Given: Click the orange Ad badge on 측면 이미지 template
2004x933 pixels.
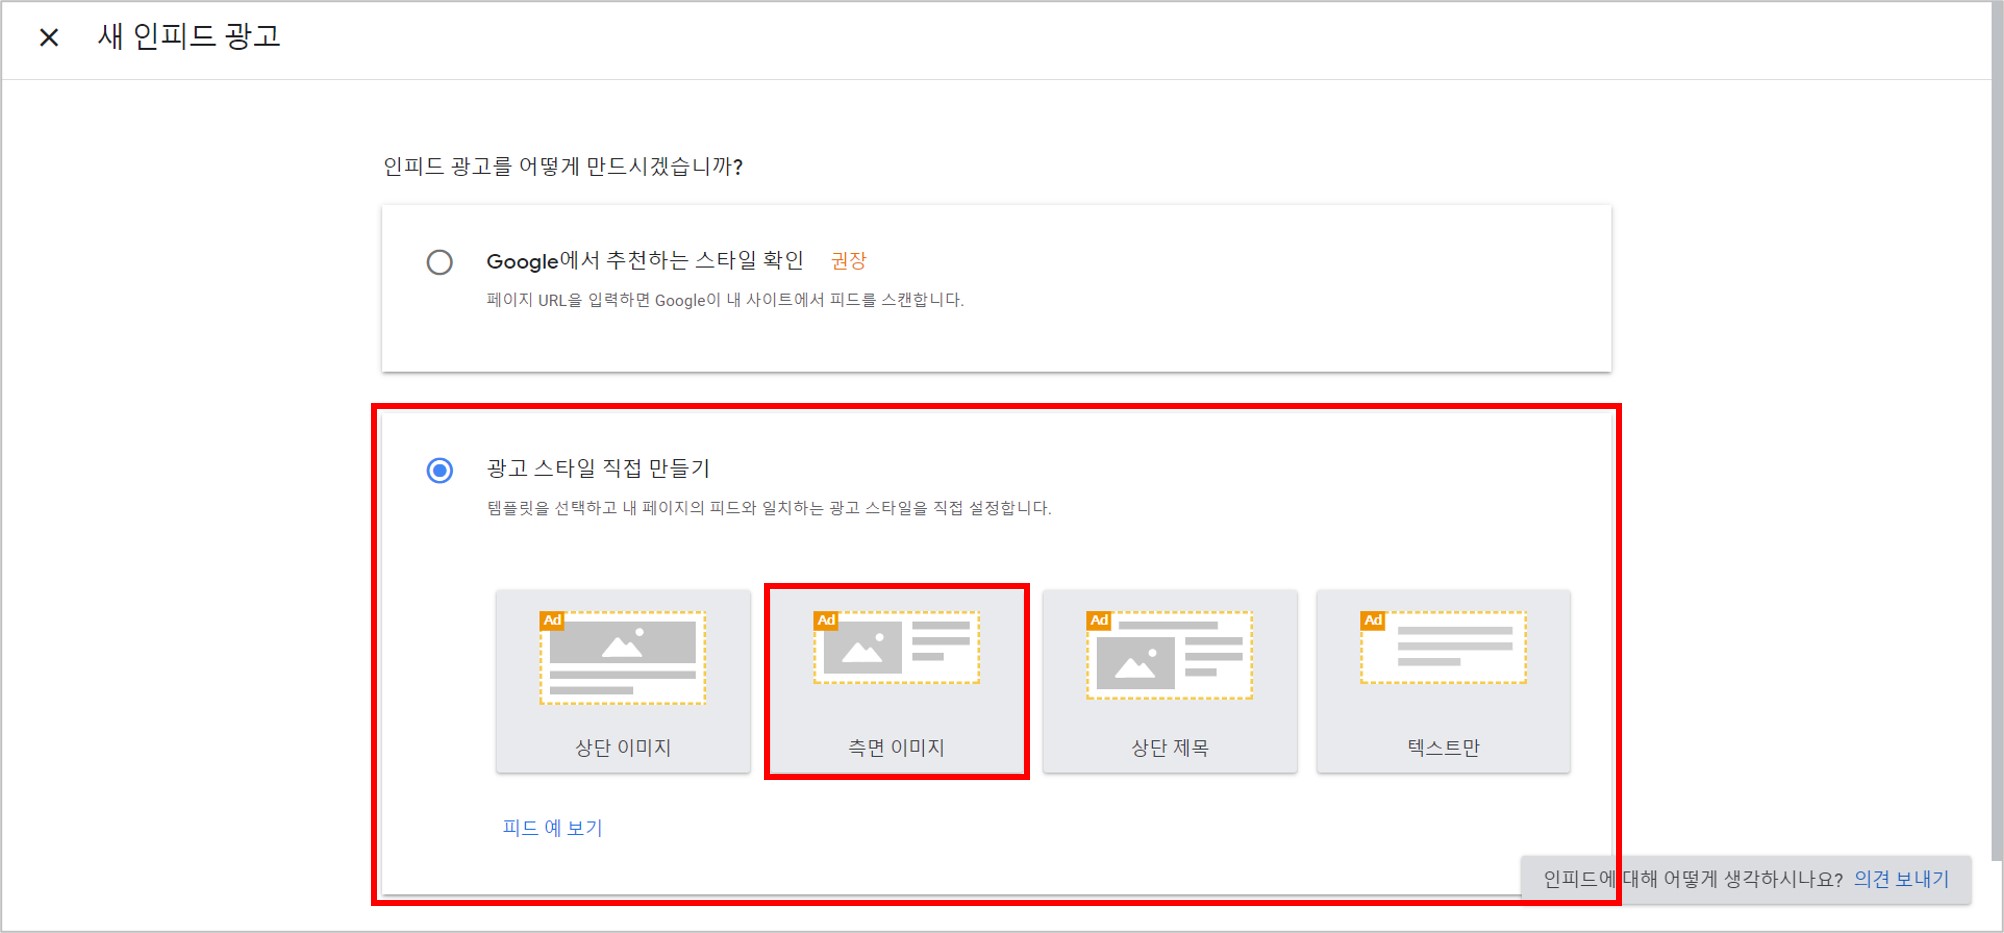Looking at the screenshot, I should 826,620.
